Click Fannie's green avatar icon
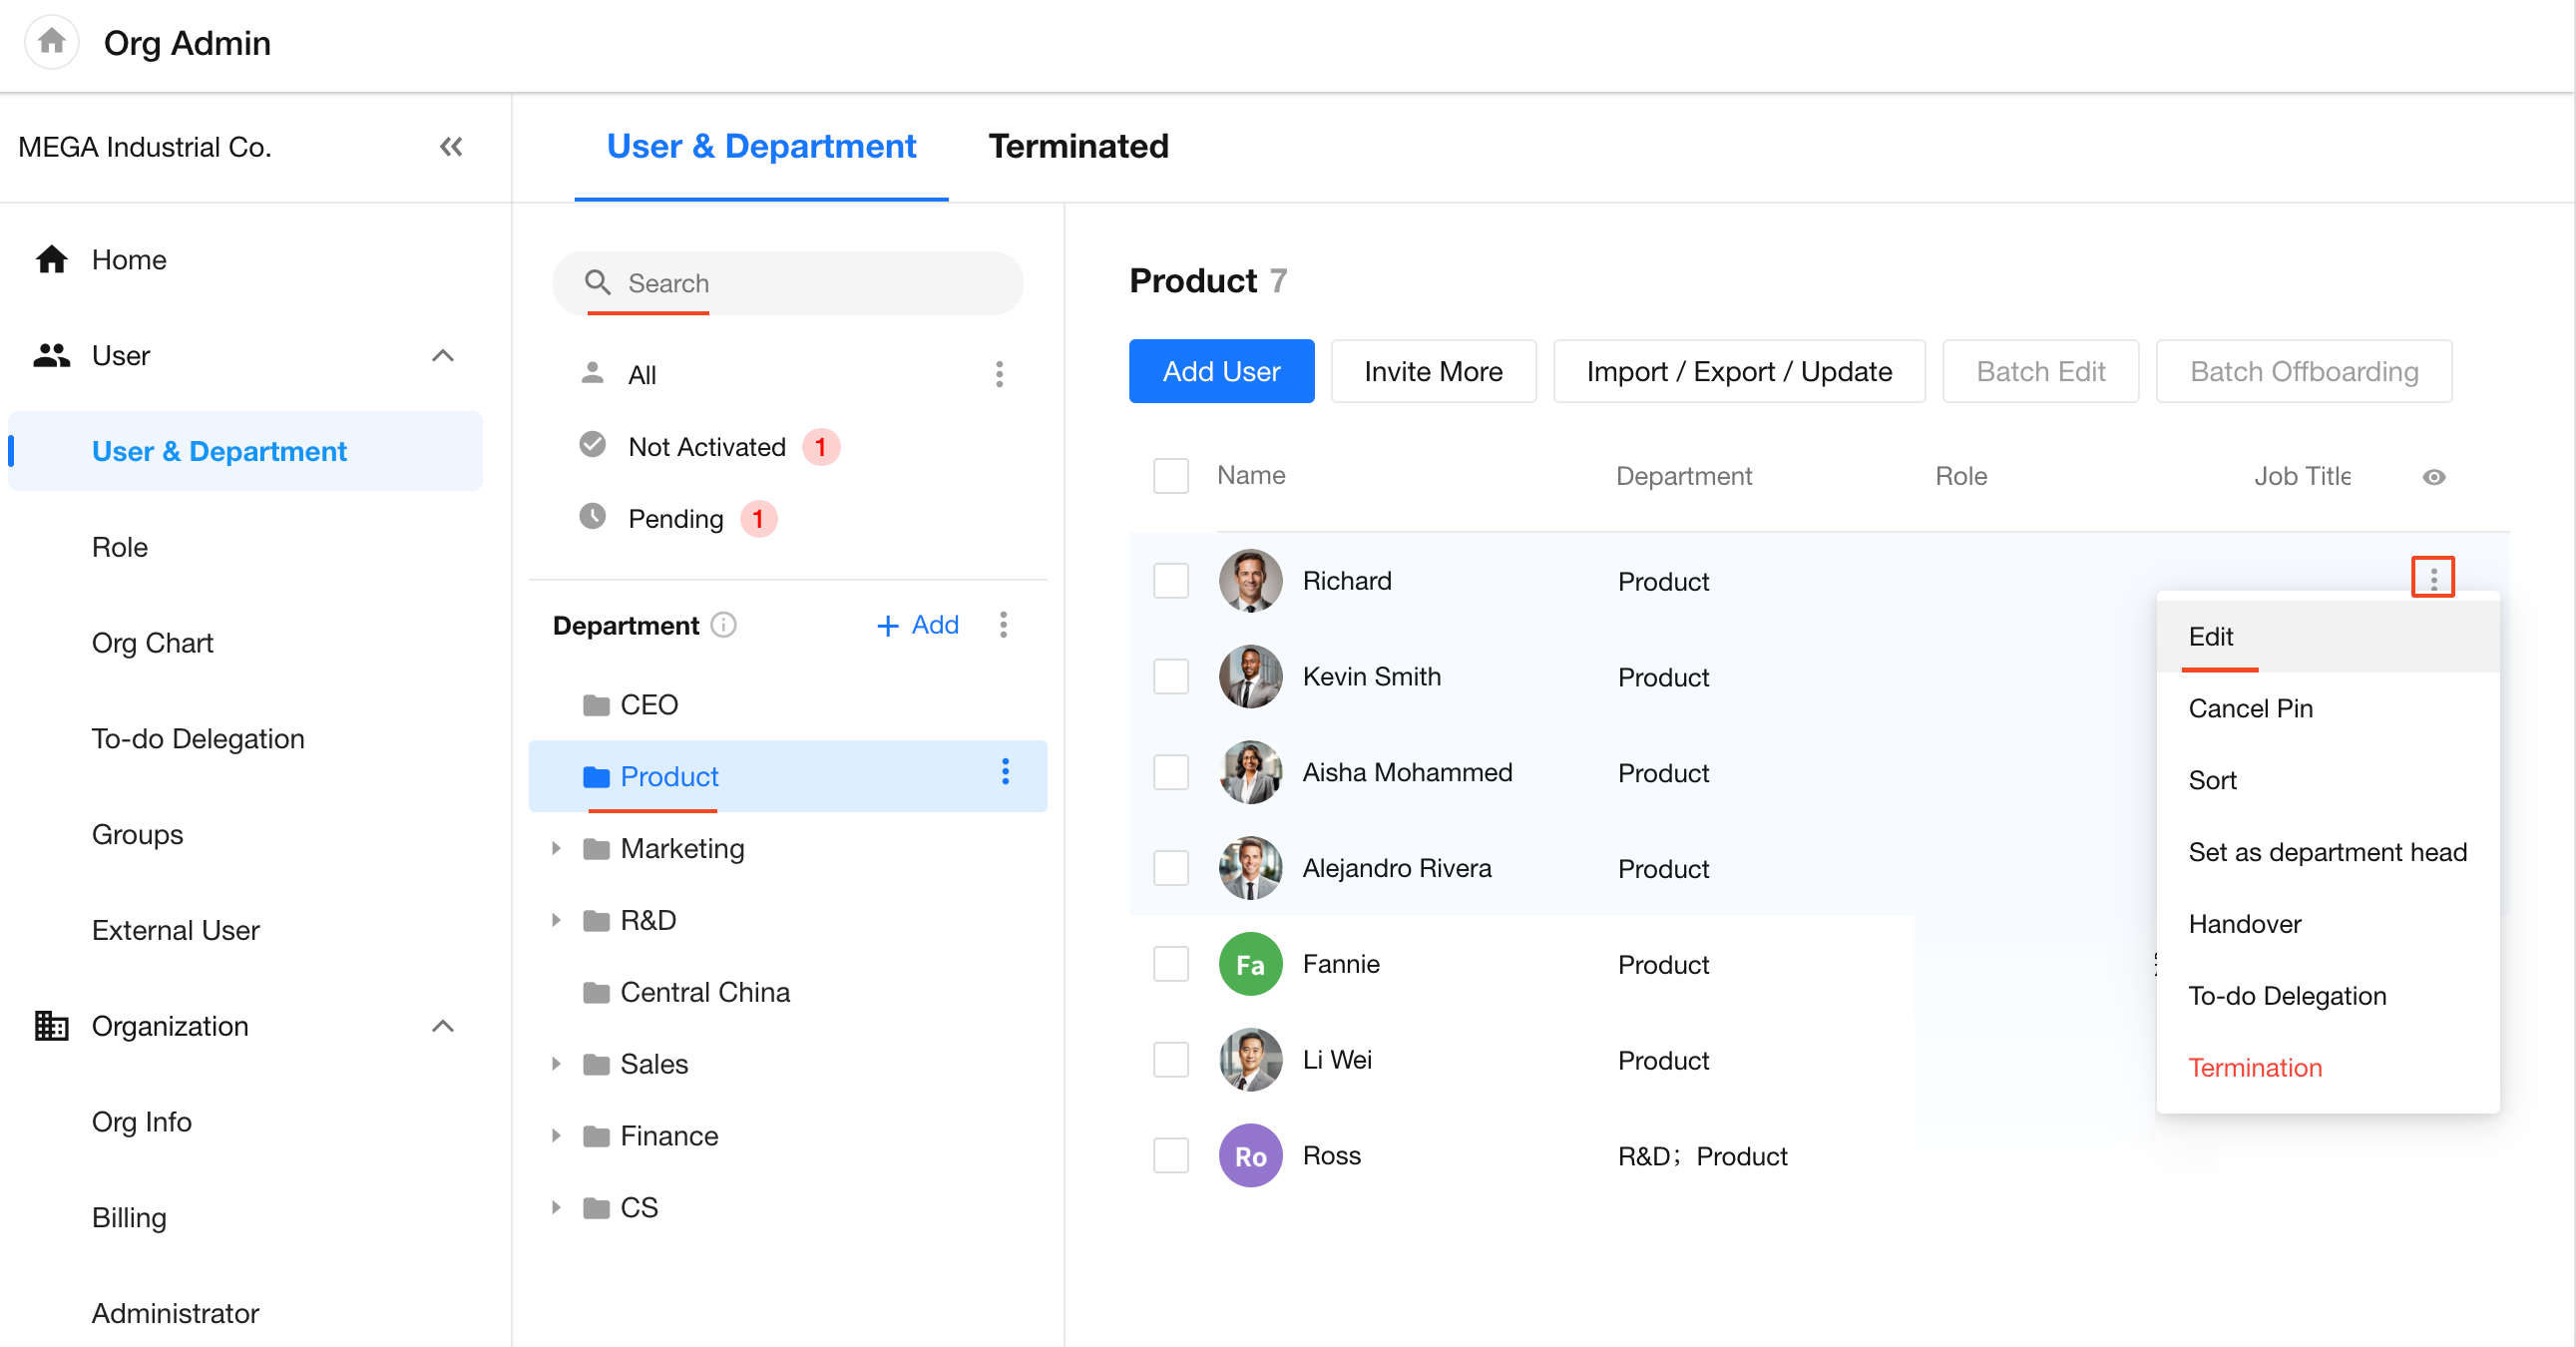 pos(1249,964)
